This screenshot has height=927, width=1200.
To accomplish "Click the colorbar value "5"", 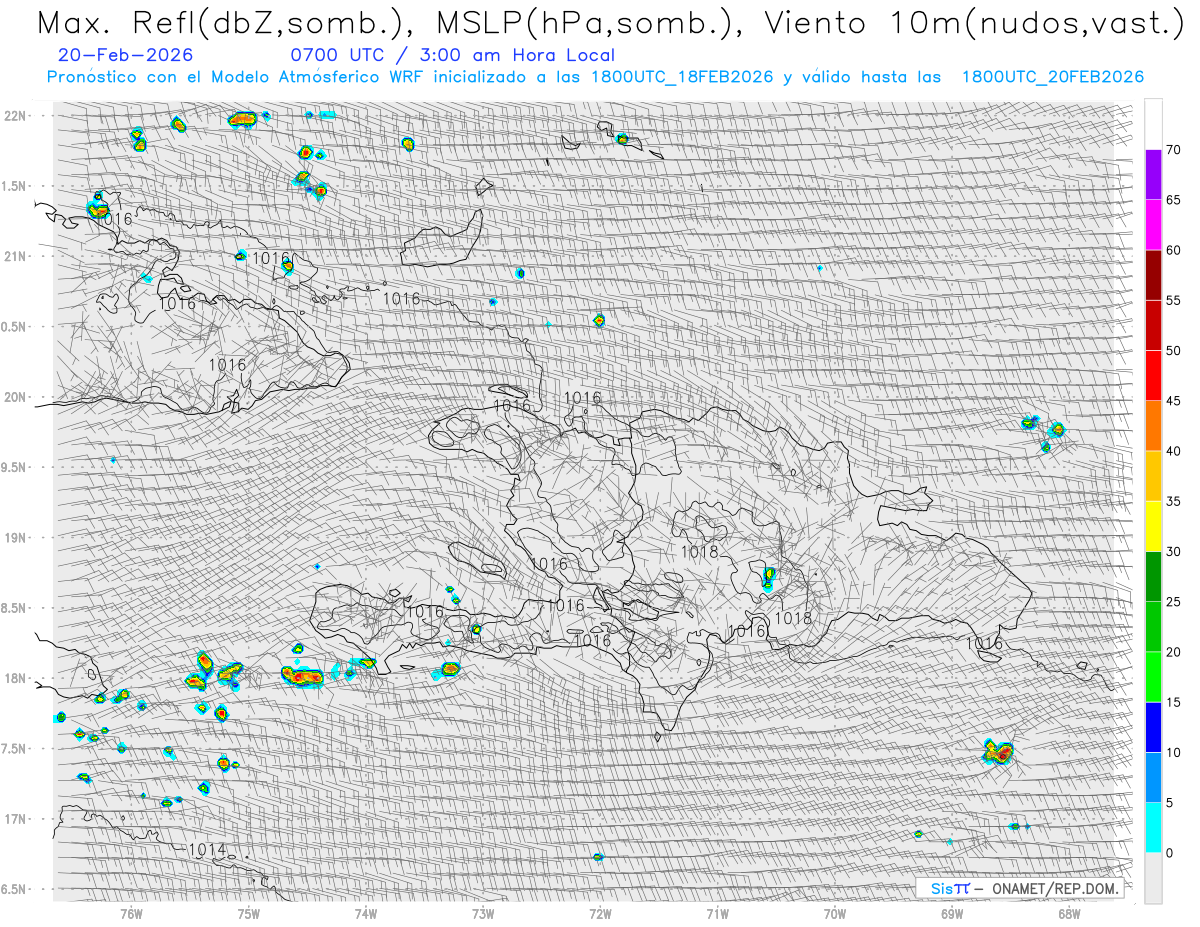I will pyautogui.click(x=1169, y=803).
